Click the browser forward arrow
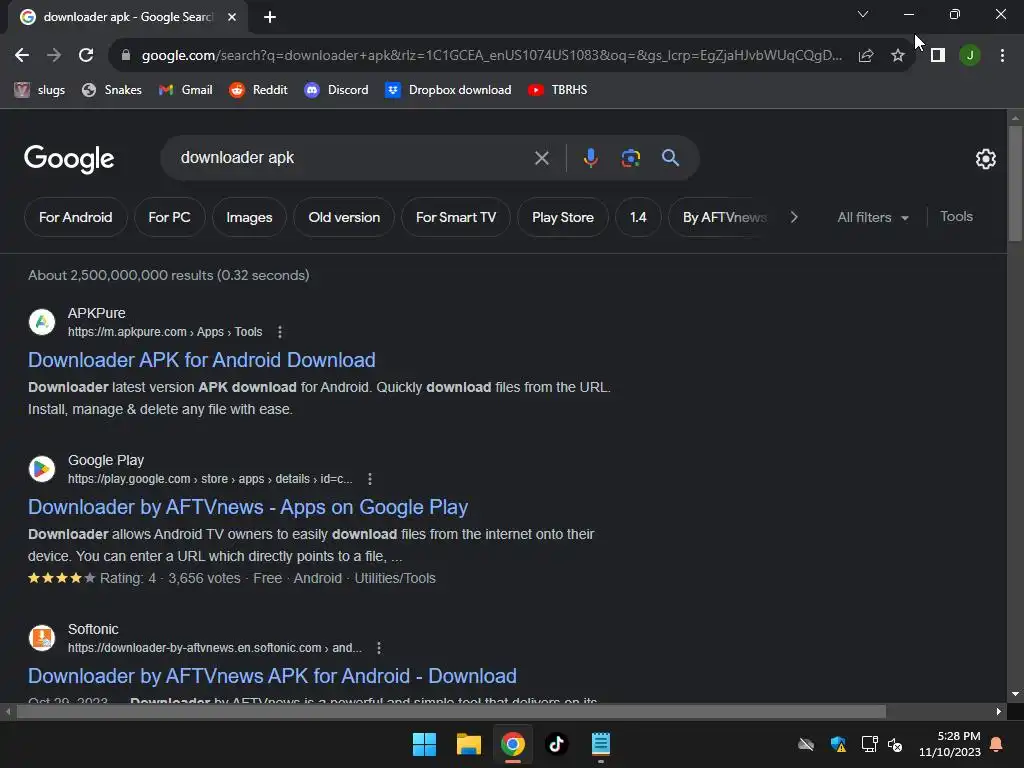1024x768 pixels. click(x=54, y=56)
